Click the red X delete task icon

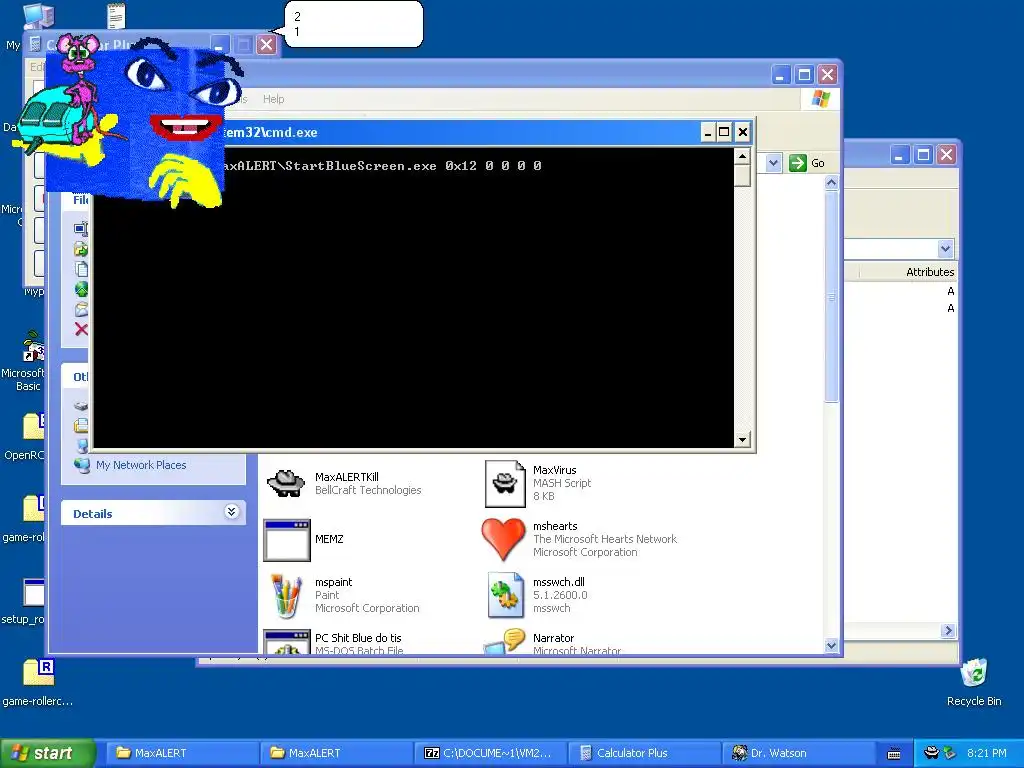click(x=81, y=329)
